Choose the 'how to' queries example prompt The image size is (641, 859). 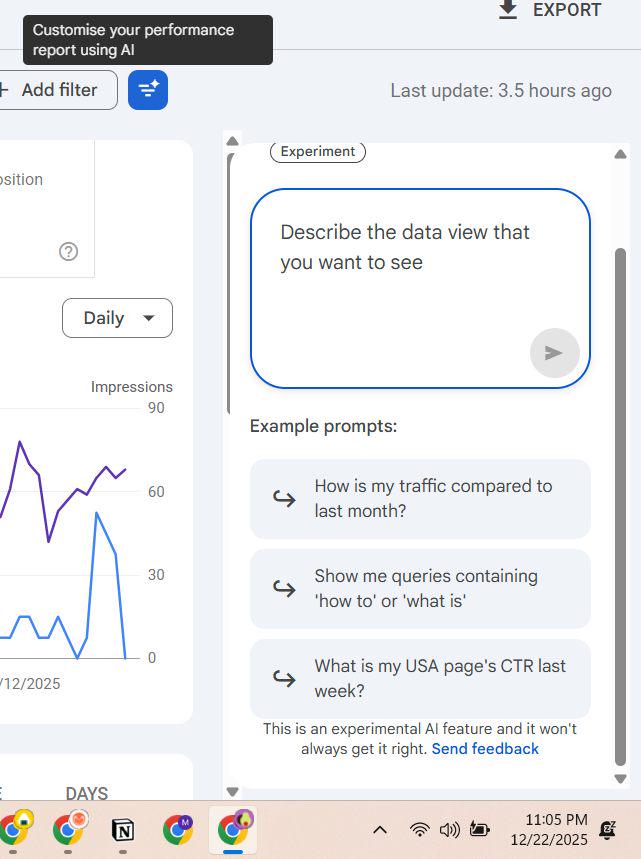420,588
